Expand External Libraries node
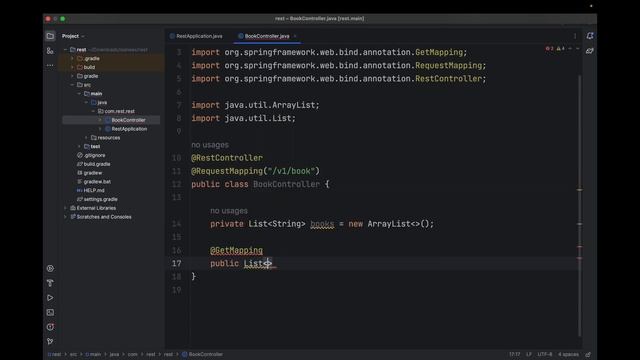640x360 pixels. pyautogui.click(x=65, y=208)
